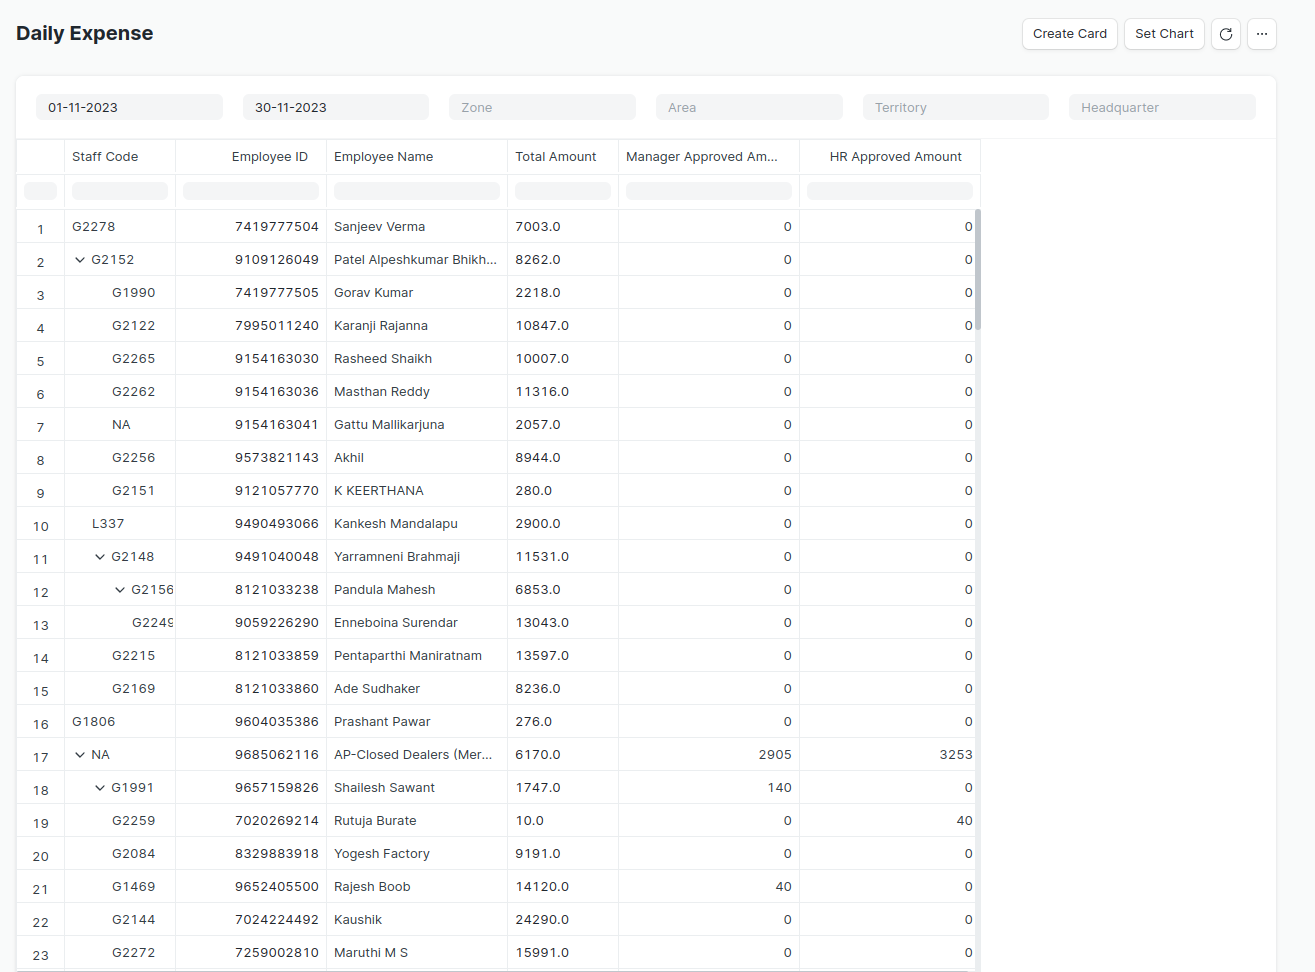Collapse the G1991 tree row
The height and width of the screenshot is (972, 1315).
pos(100,788)
